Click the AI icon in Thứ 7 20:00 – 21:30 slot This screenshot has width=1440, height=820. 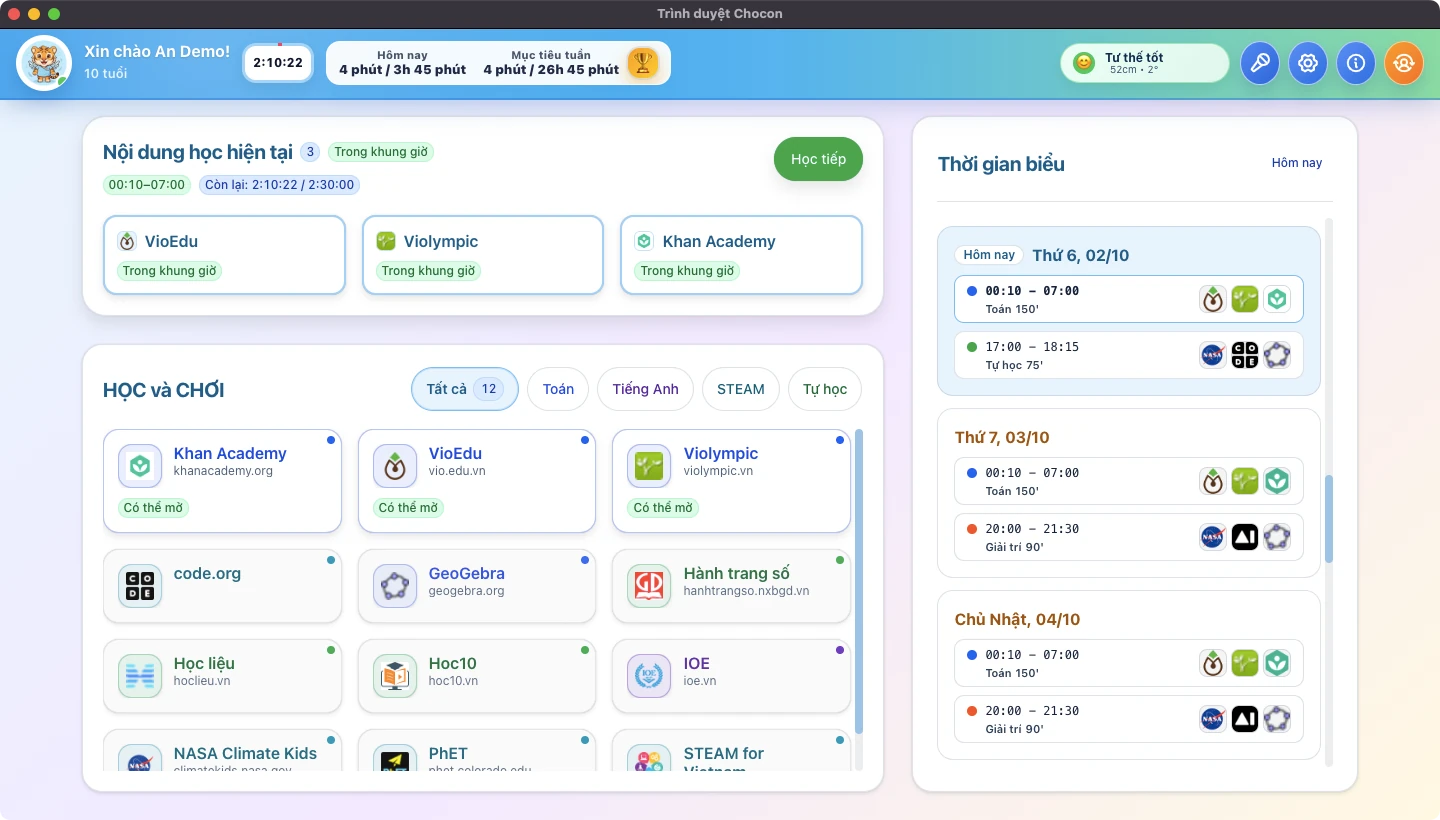click(1245, 537)
